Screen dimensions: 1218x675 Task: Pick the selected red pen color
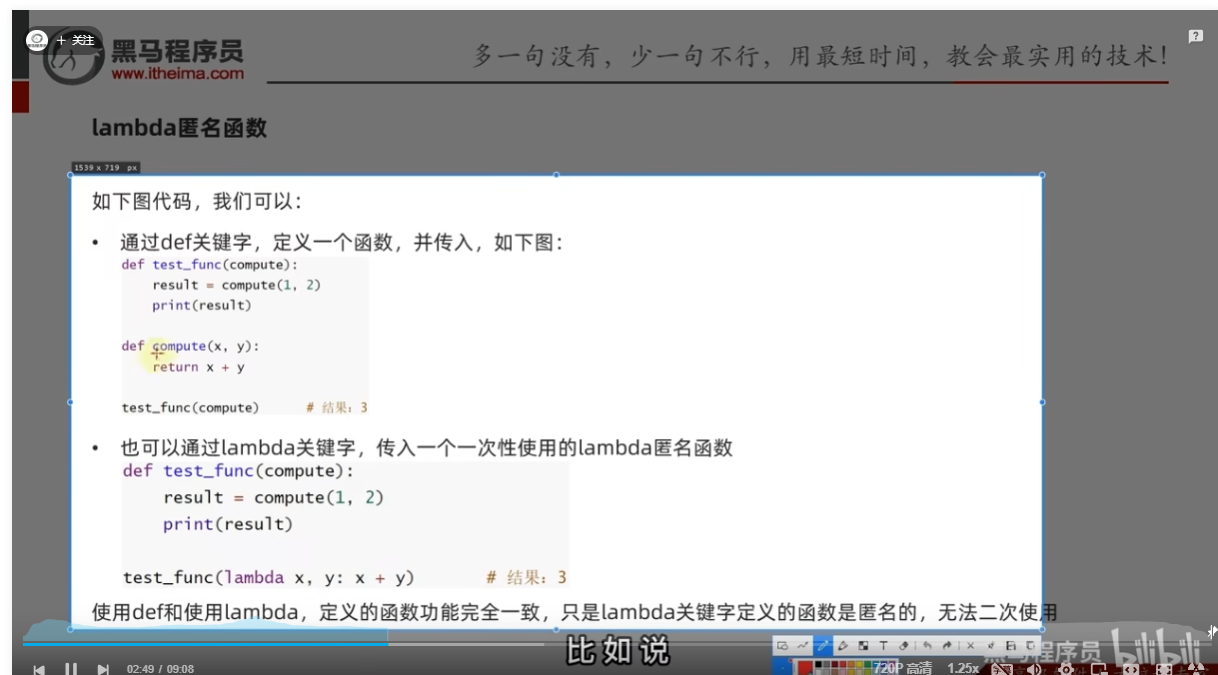(804, 667)
